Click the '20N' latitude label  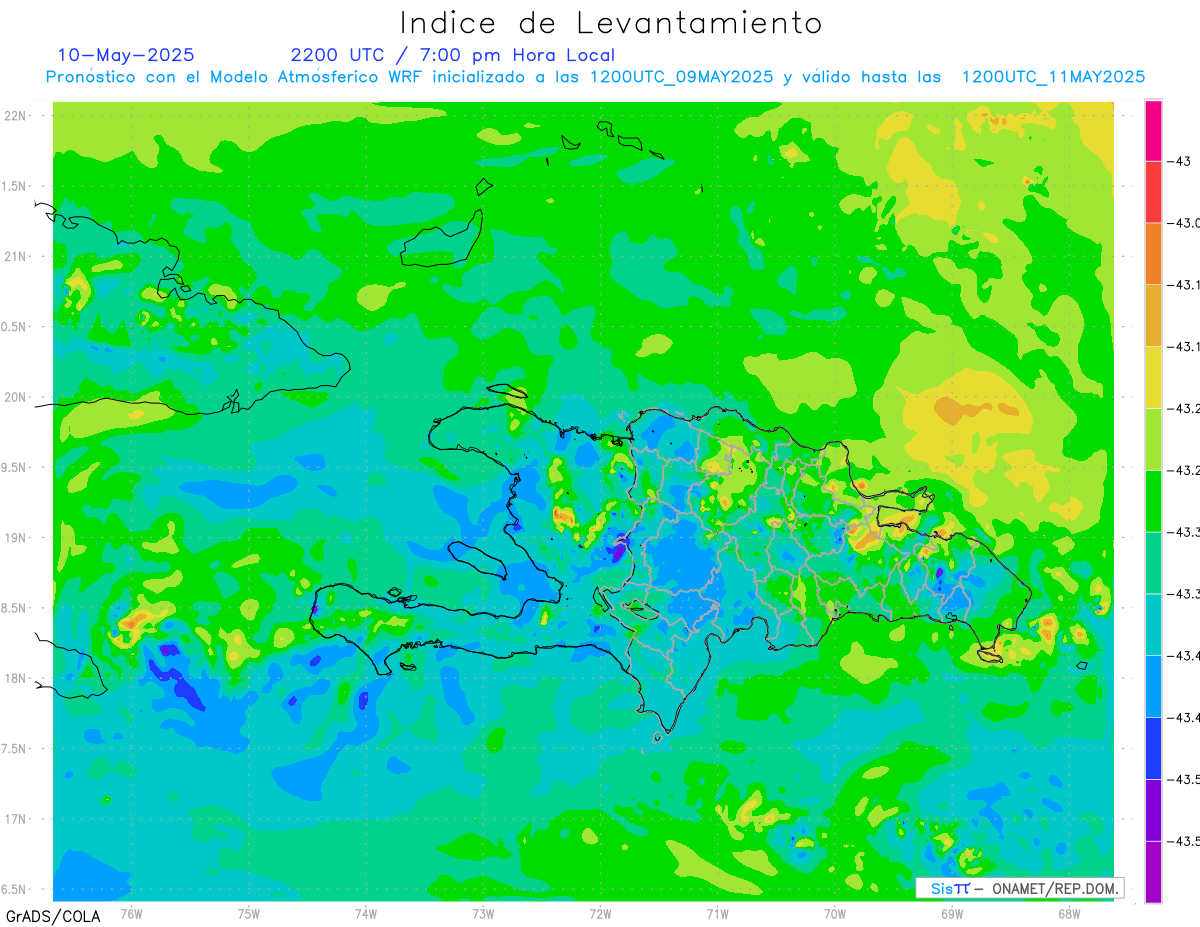point(15,397)
